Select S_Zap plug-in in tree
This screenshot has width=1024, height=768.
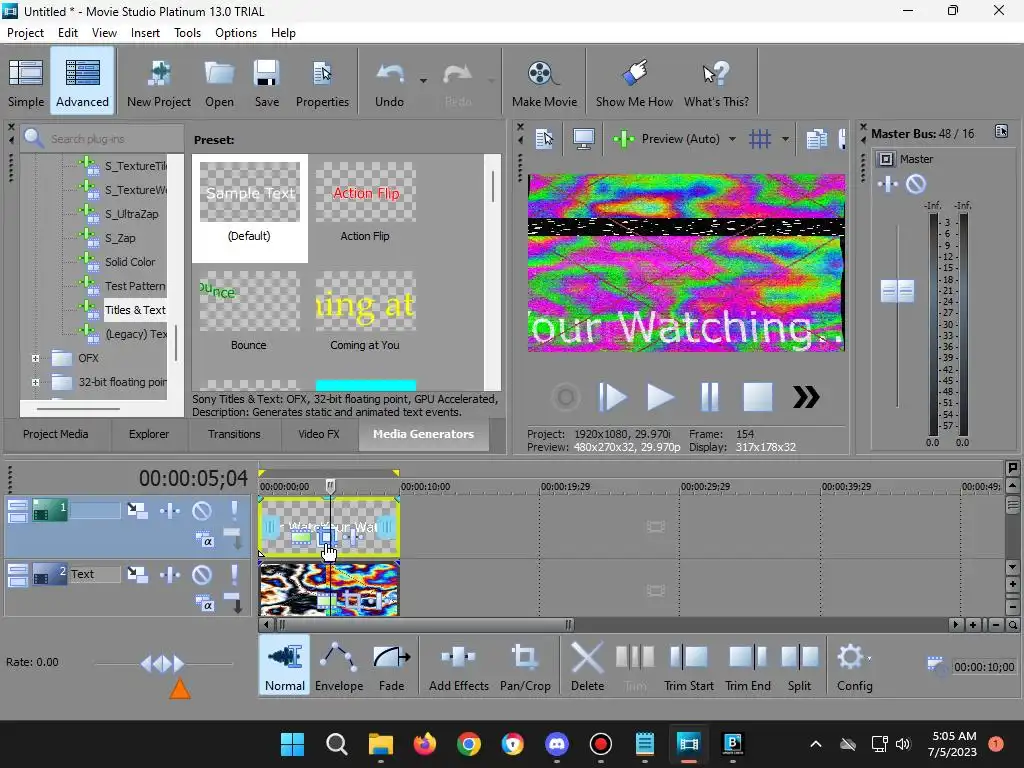120,238
